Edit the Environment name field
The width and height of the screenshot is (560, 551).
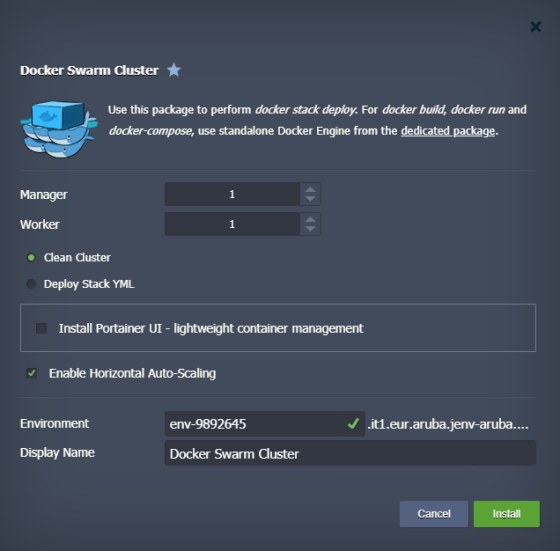pyautogui.click(x=265, y=424)
